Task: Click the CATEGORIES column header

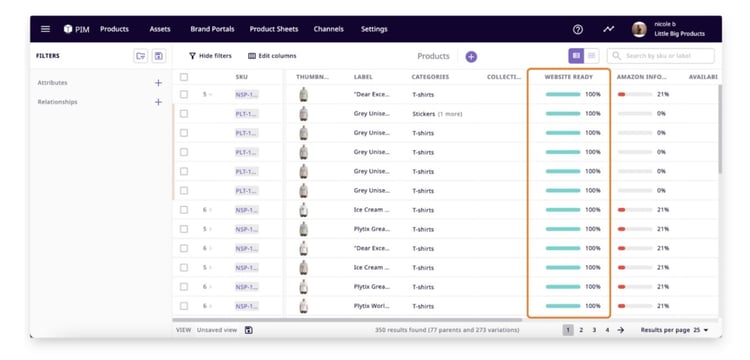Action: click(x=430, y=77)
